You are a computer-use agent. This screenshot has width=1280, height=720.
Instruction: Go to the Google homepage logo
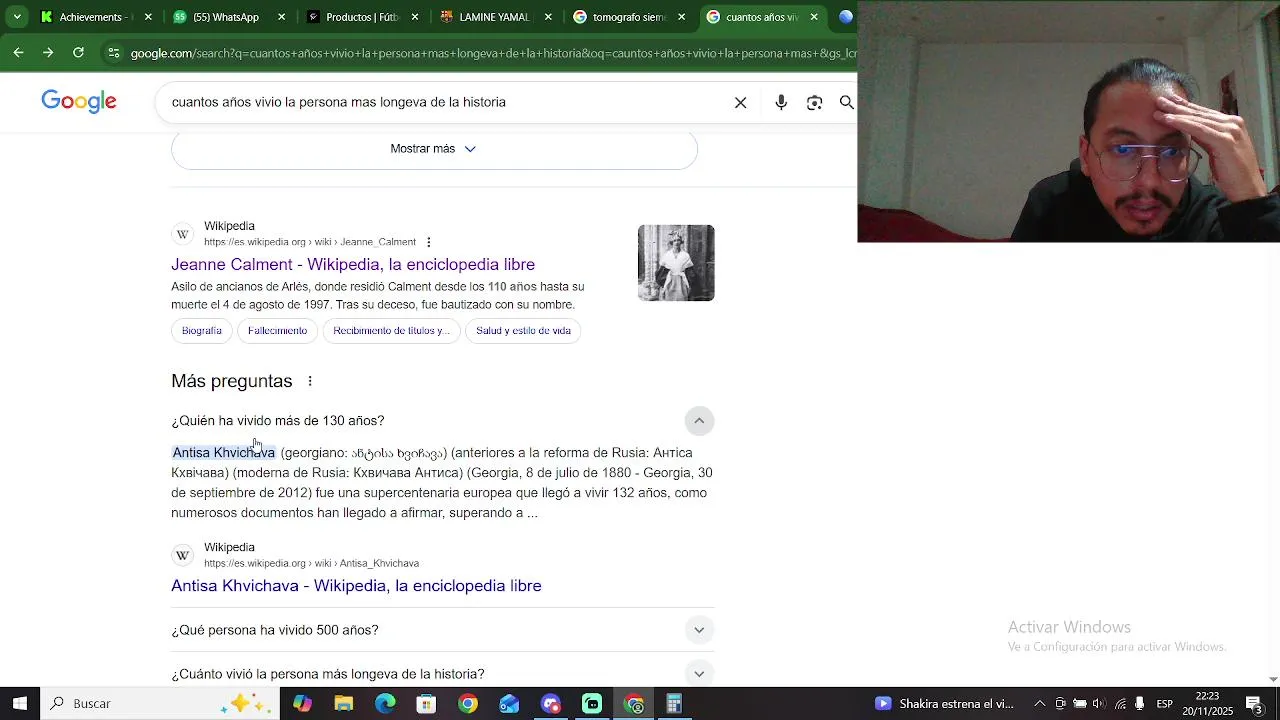click(79, 102)
